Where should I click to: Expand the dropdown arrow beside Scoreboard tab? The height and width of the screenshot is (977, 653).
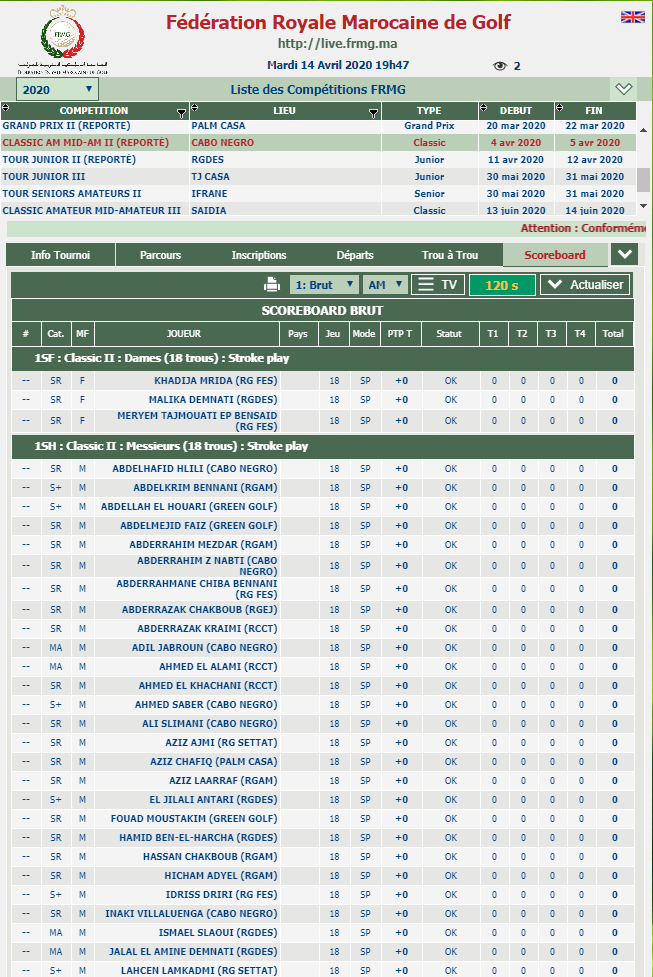click(624, 254)
